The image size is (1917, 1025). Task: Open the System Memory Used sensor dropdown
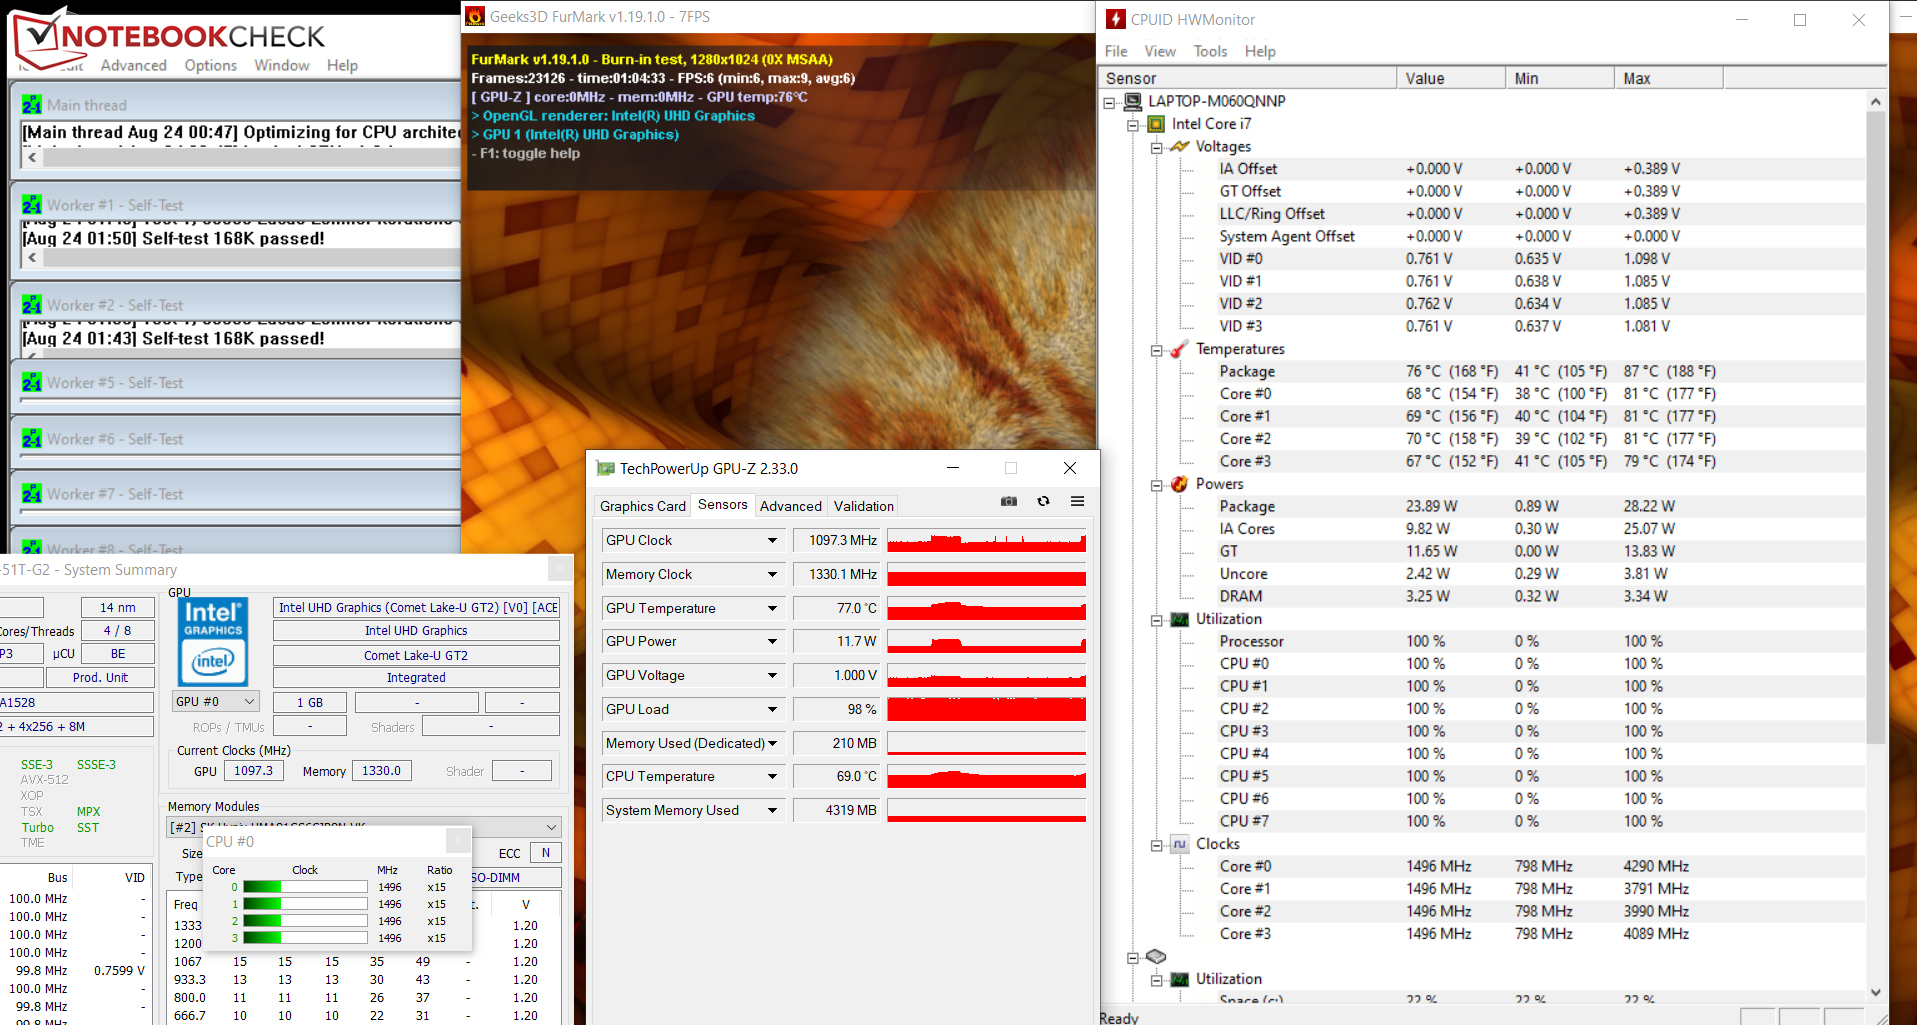773,810
